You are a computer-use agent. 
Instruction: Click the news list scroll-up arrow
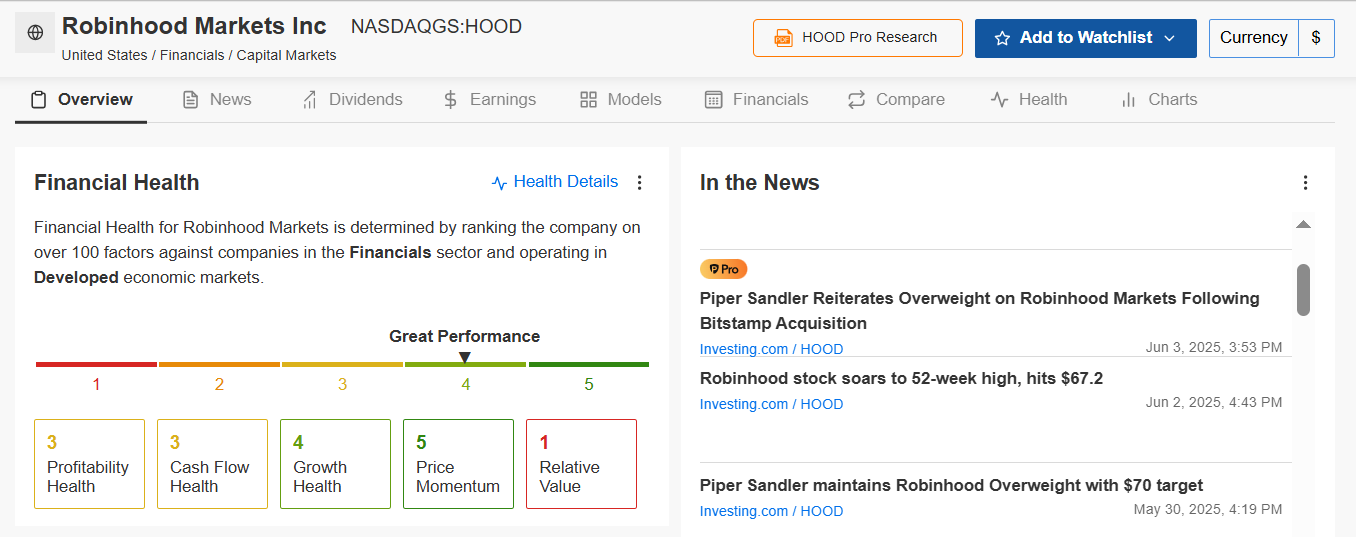1303,224
